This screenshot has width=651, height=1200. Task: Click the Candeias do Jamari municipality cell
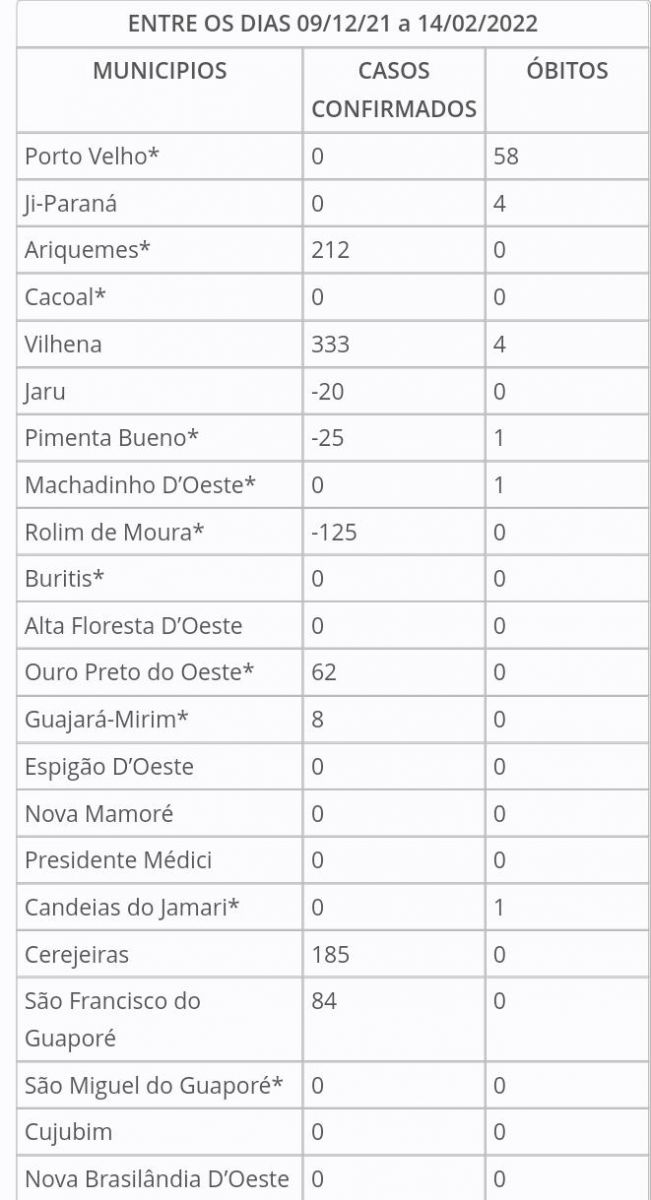coord(132,907)
